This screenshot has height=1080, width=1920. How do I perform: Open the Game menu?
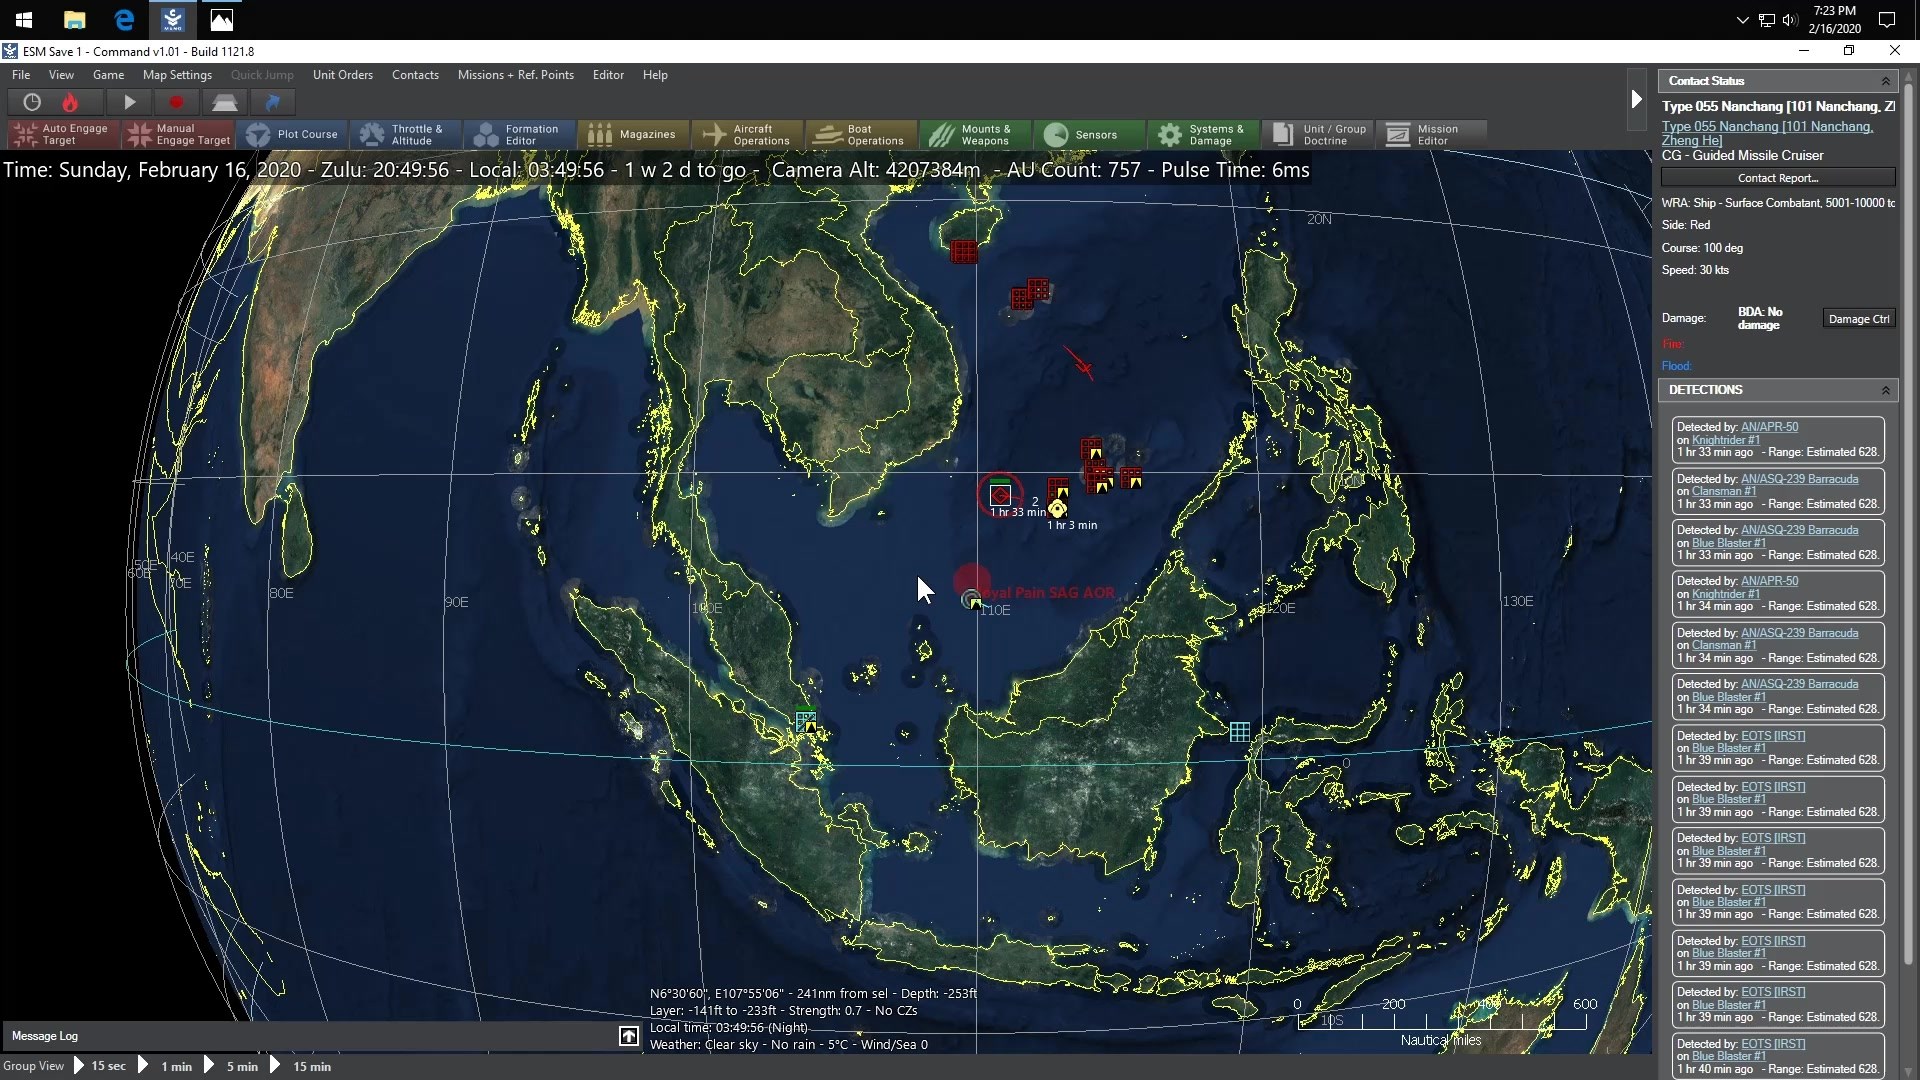[108, 75]
